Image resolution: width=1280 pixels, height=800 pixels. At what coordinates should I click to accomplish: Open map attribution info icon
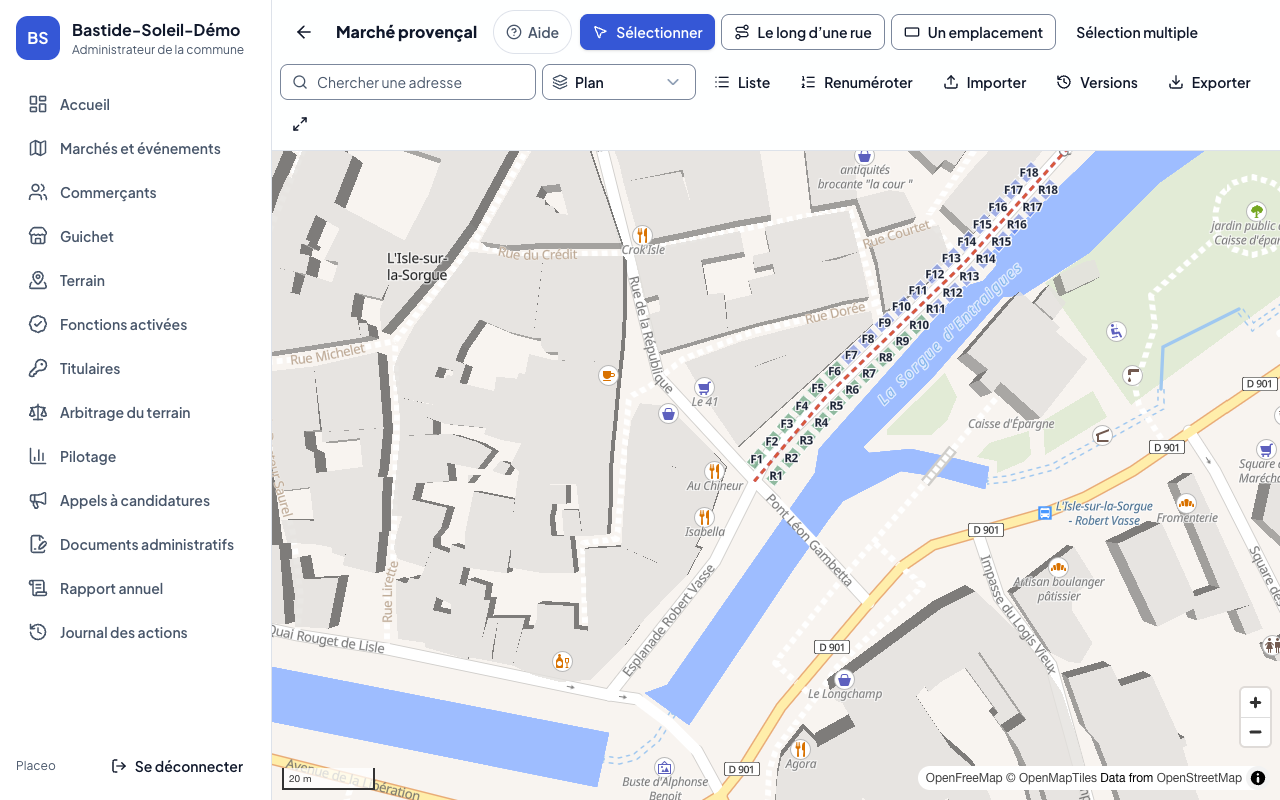pyautogui.click(x=1258, y=778)
